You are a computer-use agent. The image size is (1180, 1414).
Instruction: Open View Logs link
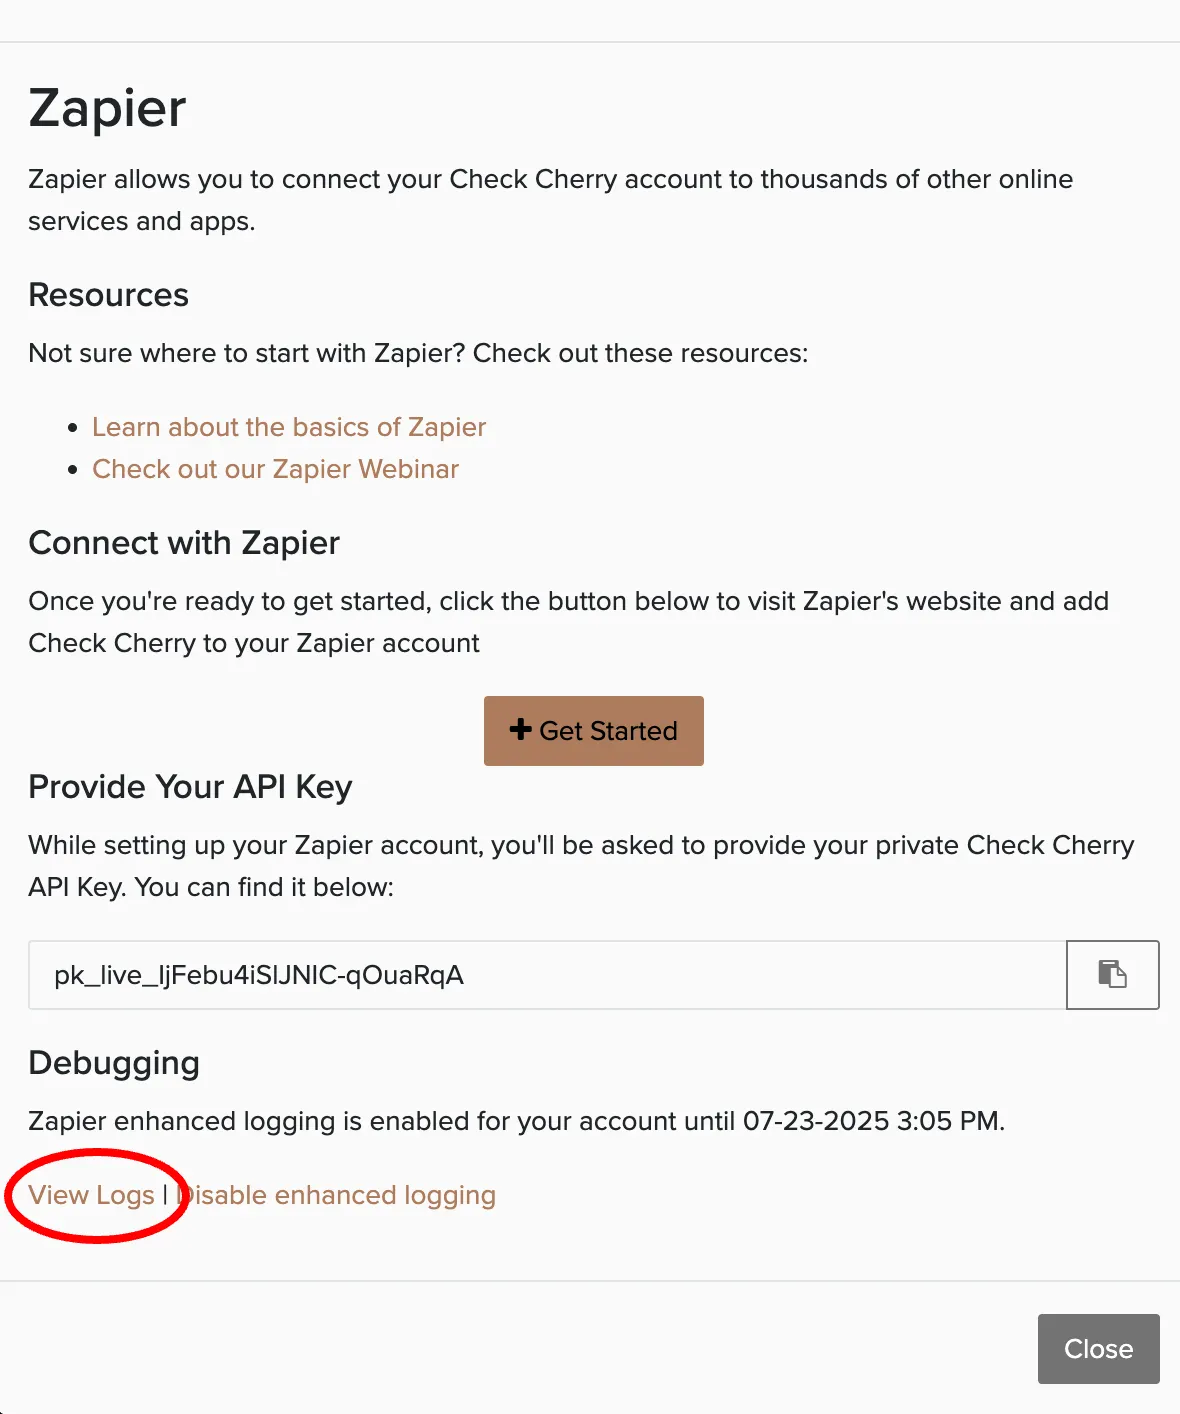pyautogui.click(x=91, y=1195)
